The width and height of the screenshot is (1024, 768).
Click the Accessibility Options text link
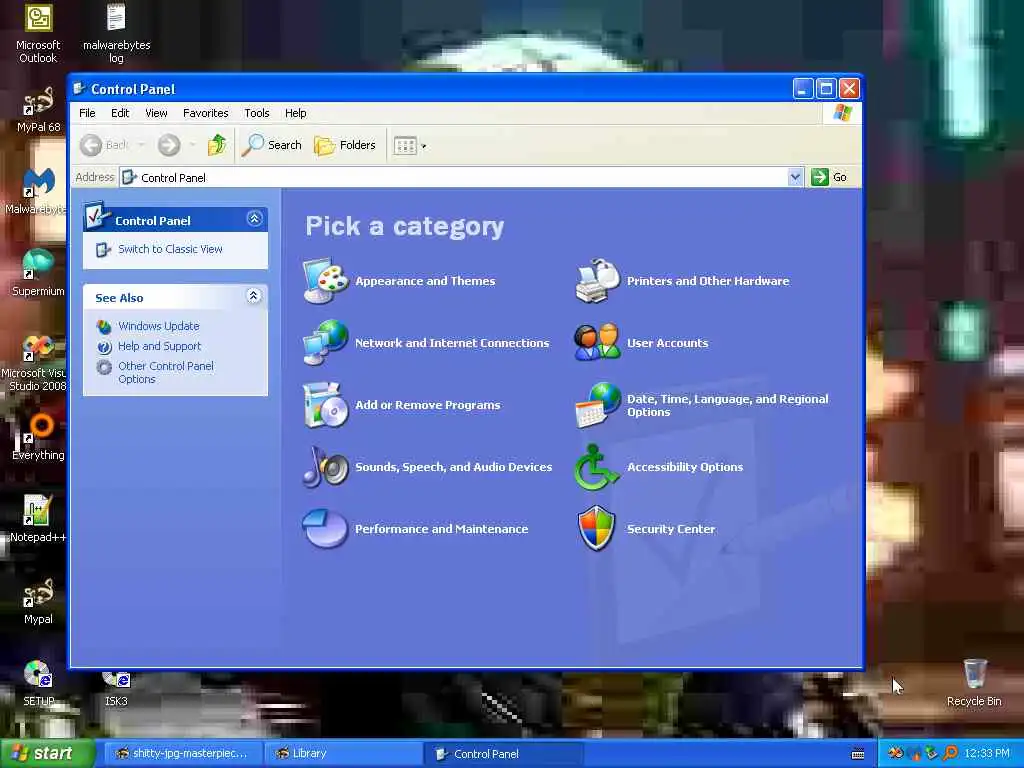(x=685, y=467)
